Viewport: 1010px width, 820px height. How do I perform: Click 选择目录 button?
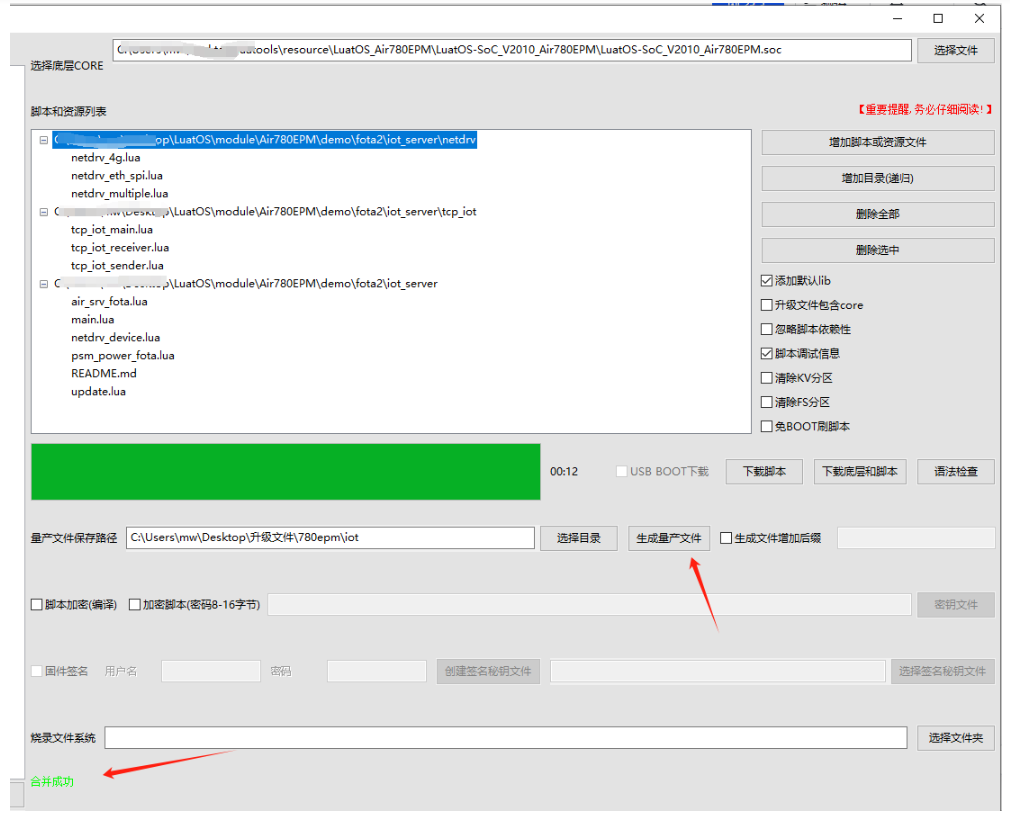(578, 538)
